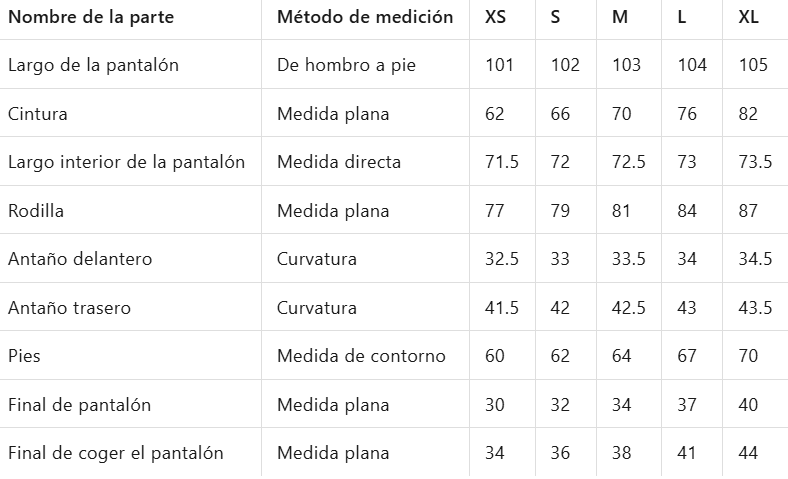The height and width of the screenshot is (479, 788).
Task: Click the "De hombro a pie" cell
Action: click(x=346, y=65)
